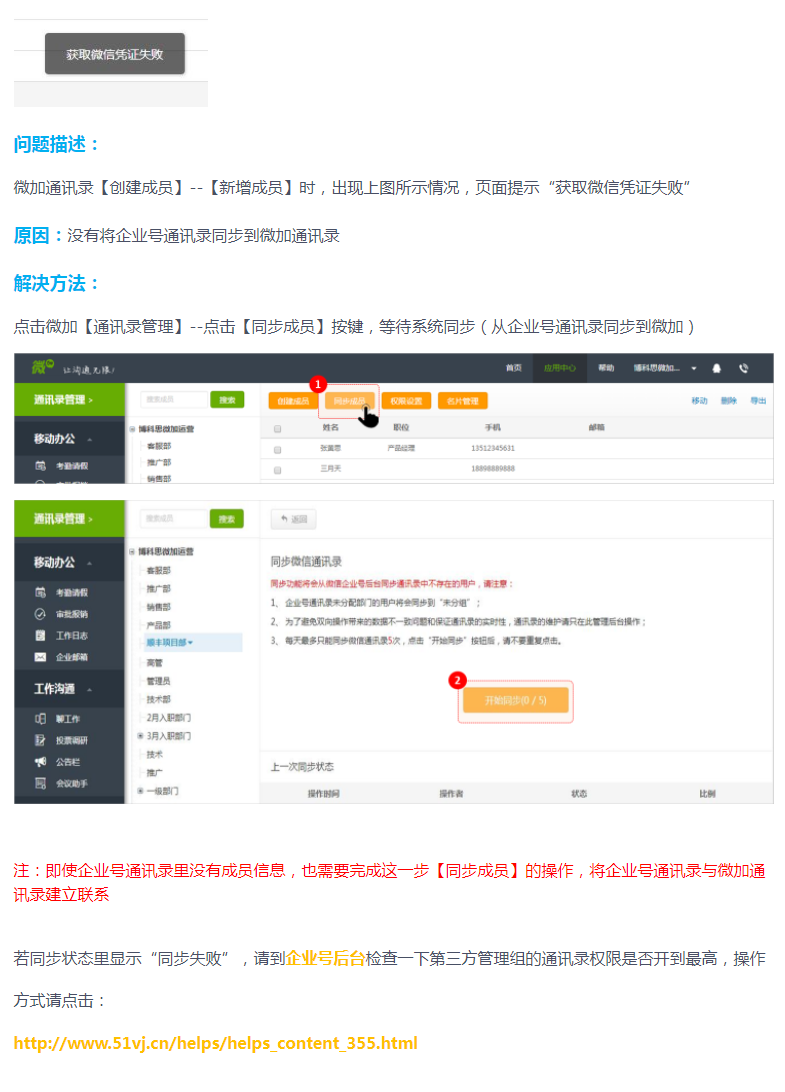Viewport: 785px width, 1092px height.
Task: Click the 获取微信凭证失败 toast message
Action: pos(115,54)
